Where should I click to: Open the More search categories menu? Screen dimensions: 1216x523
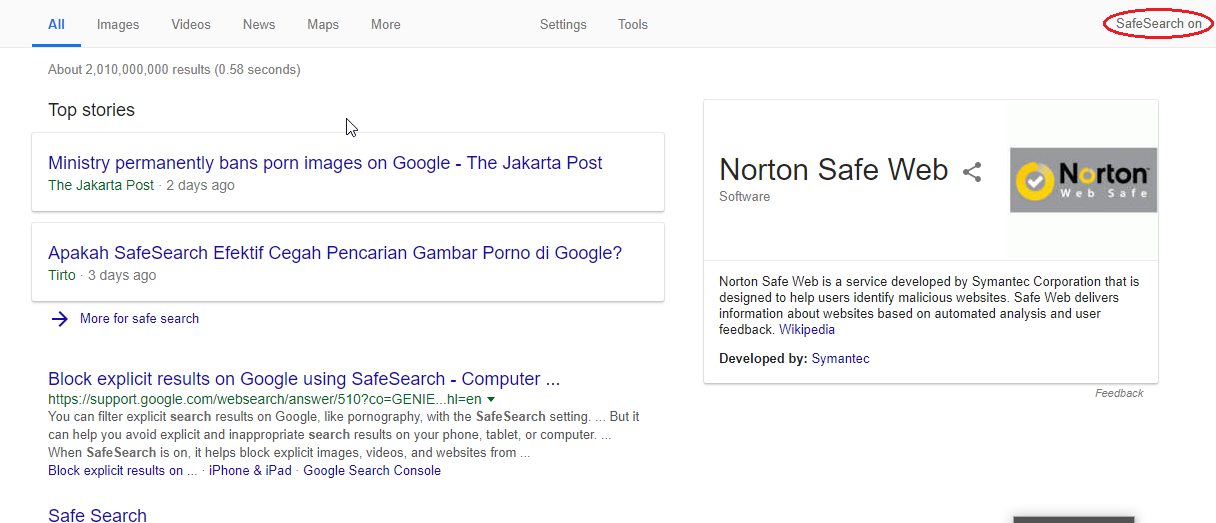[x=385, y=24]
